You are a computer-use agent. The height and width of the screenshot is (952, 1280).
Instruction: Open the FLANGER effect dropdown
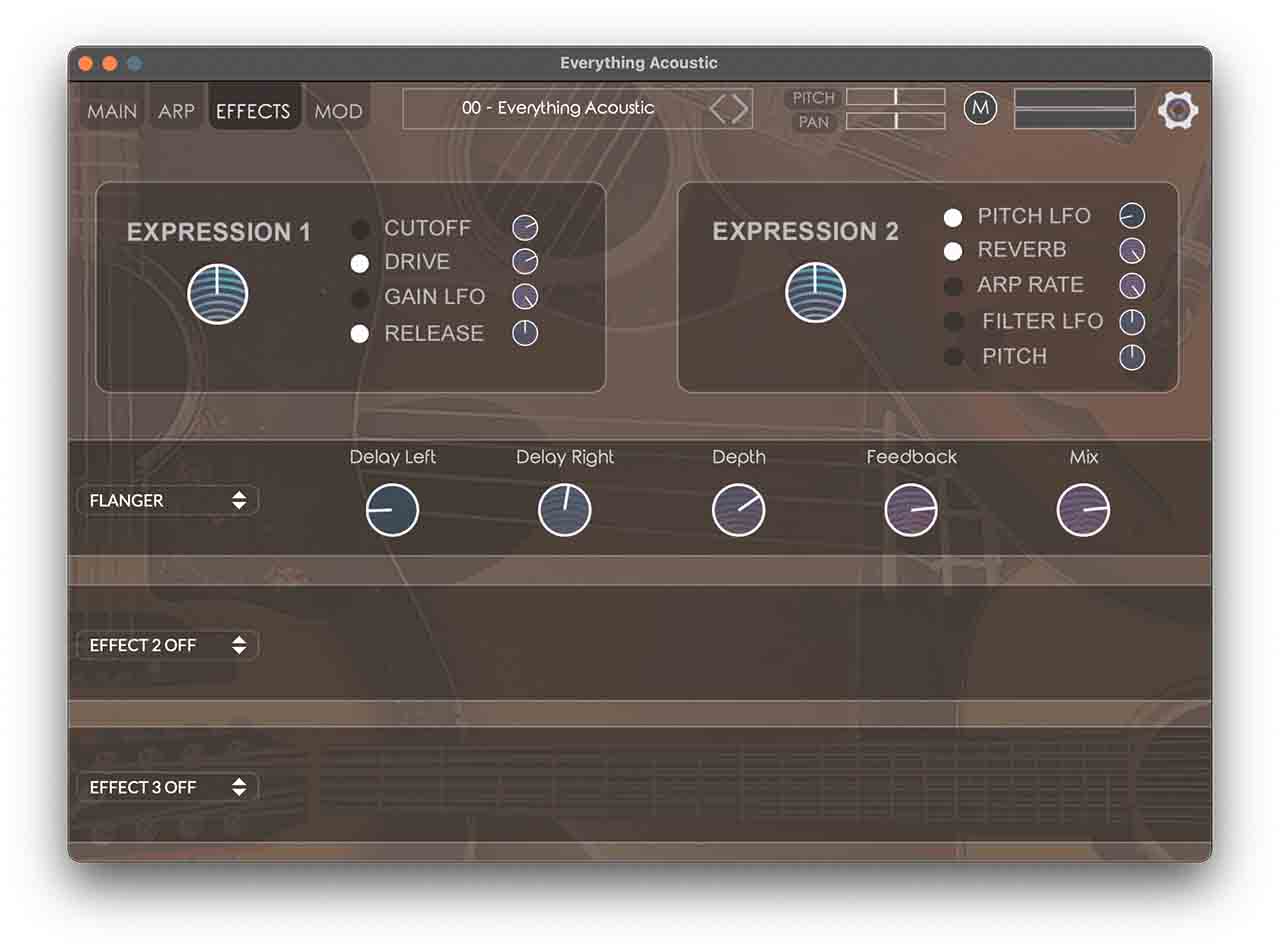[168, 501]
